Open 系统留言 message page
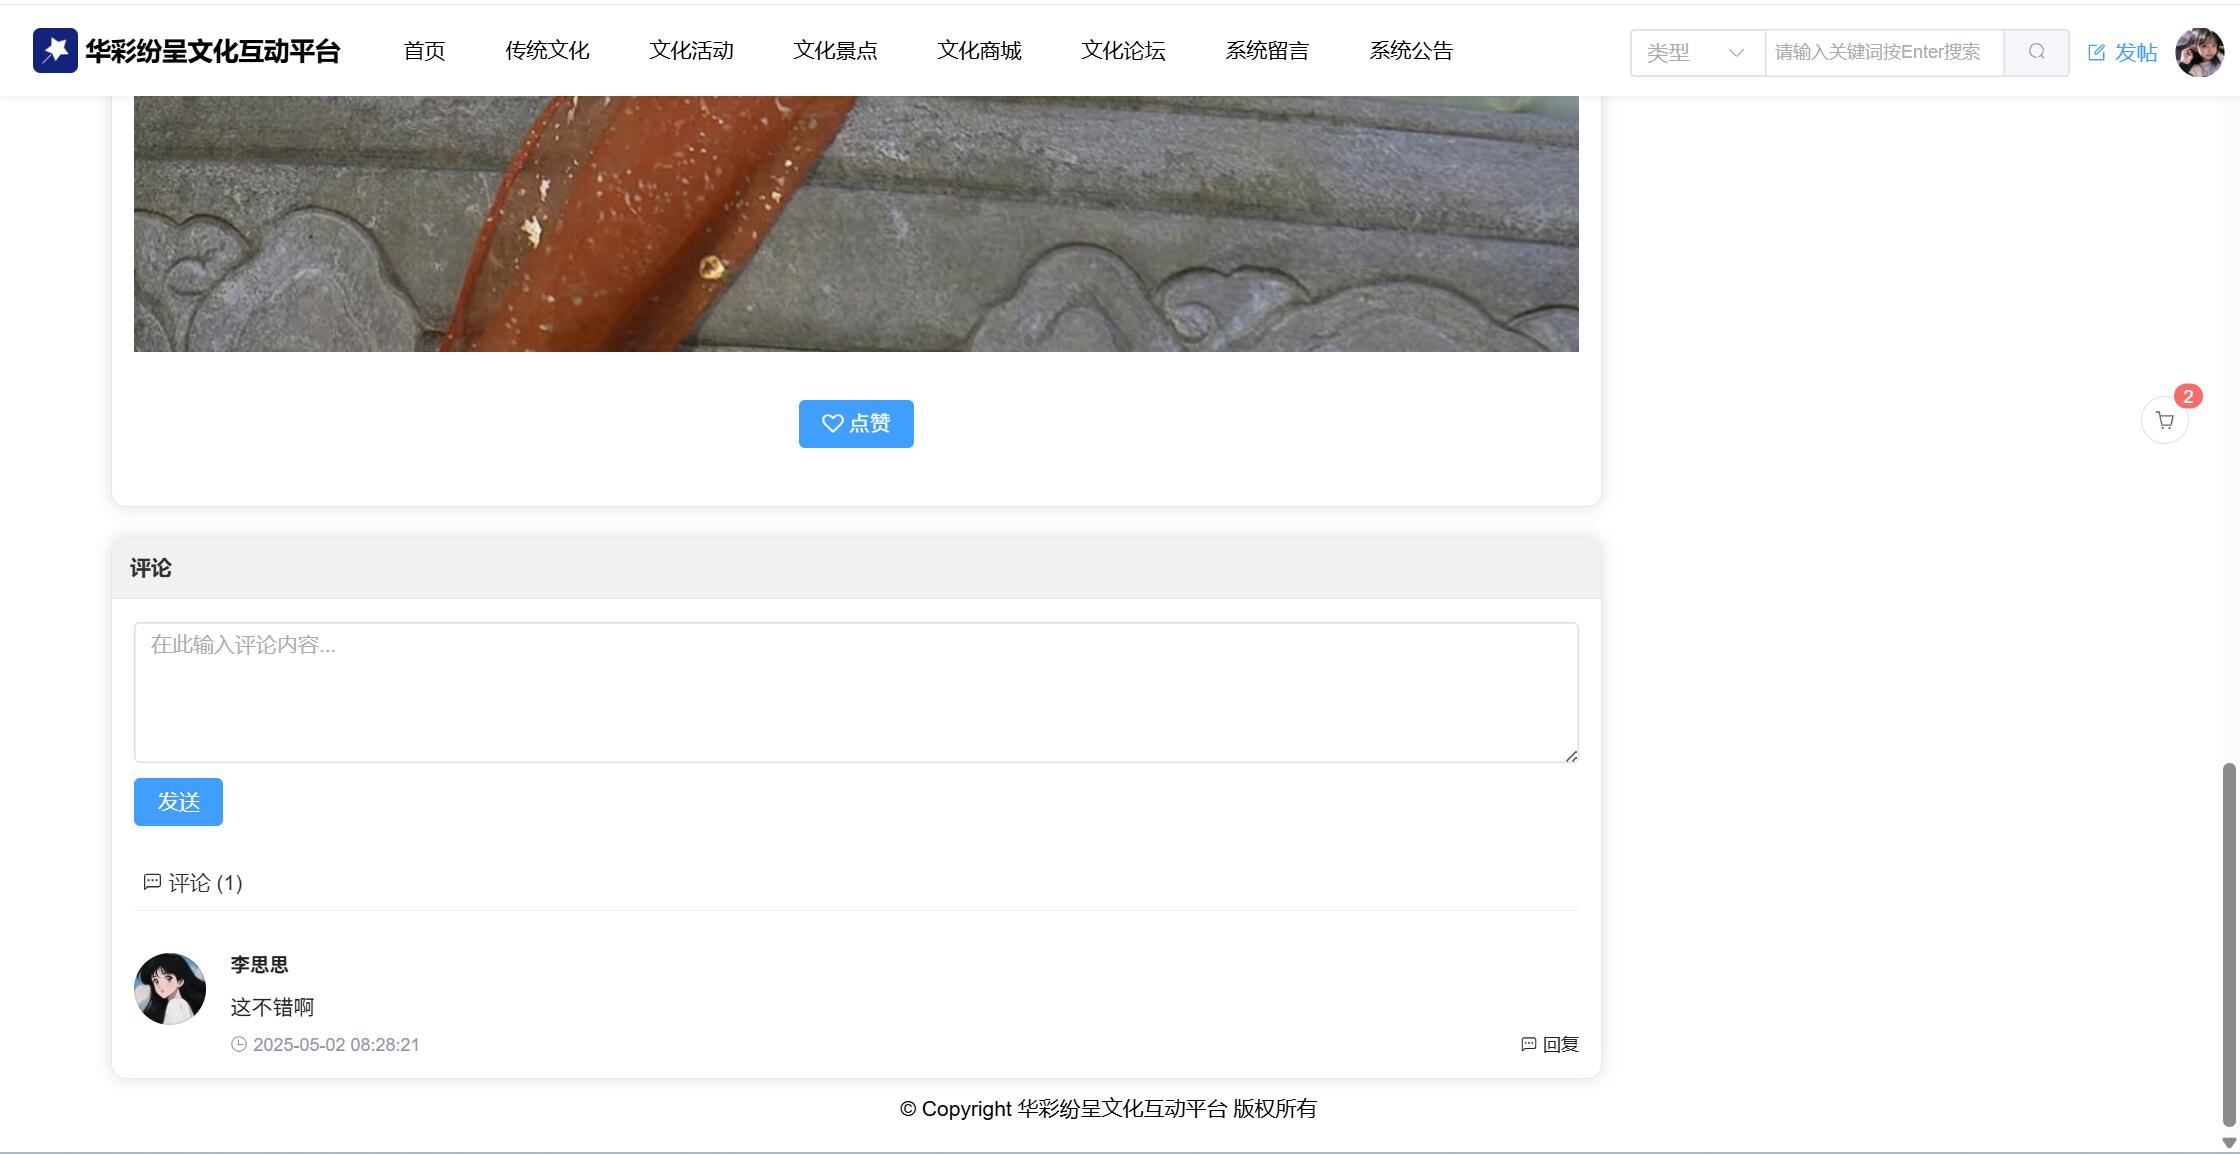2240x1154 pixels. [1267, 50]
